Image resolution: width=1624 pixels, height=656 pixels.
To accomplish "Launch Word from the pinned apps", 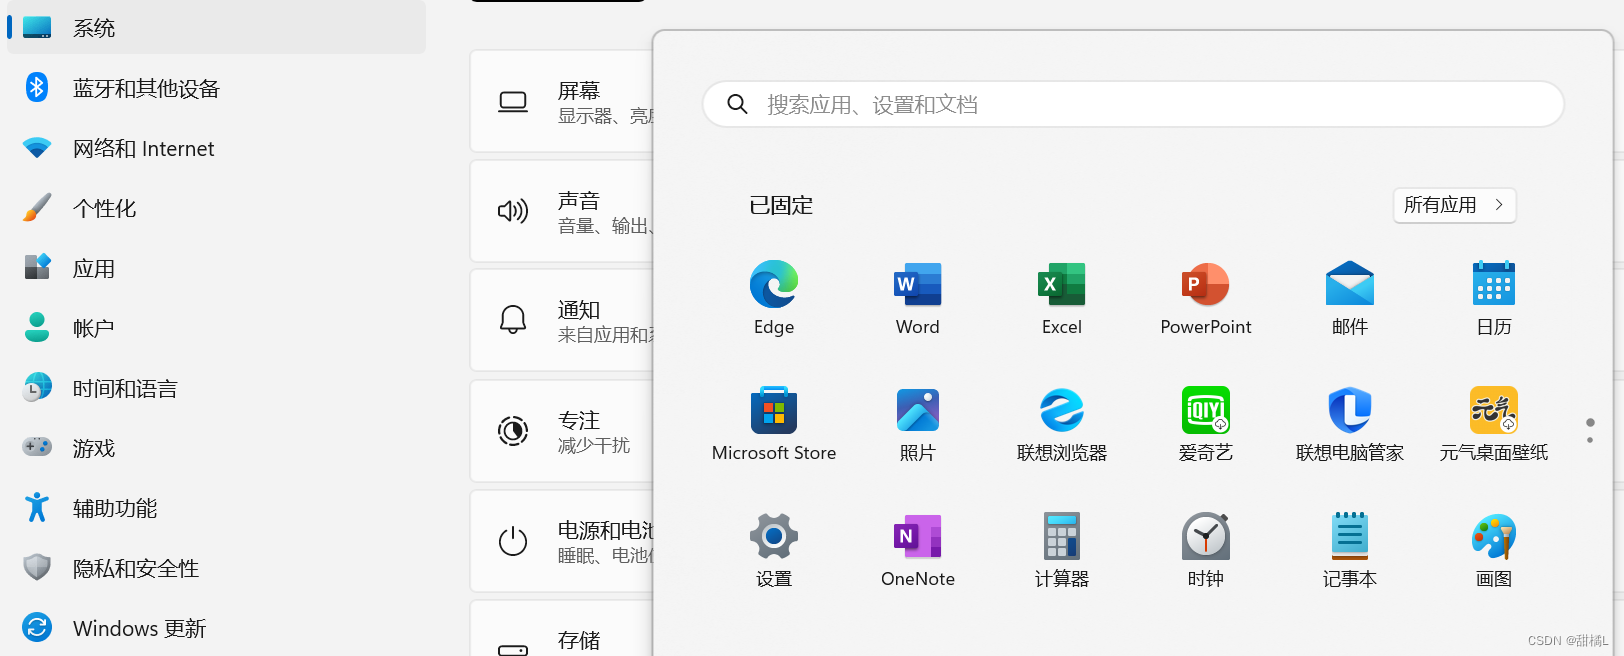I will coord(918,297).
